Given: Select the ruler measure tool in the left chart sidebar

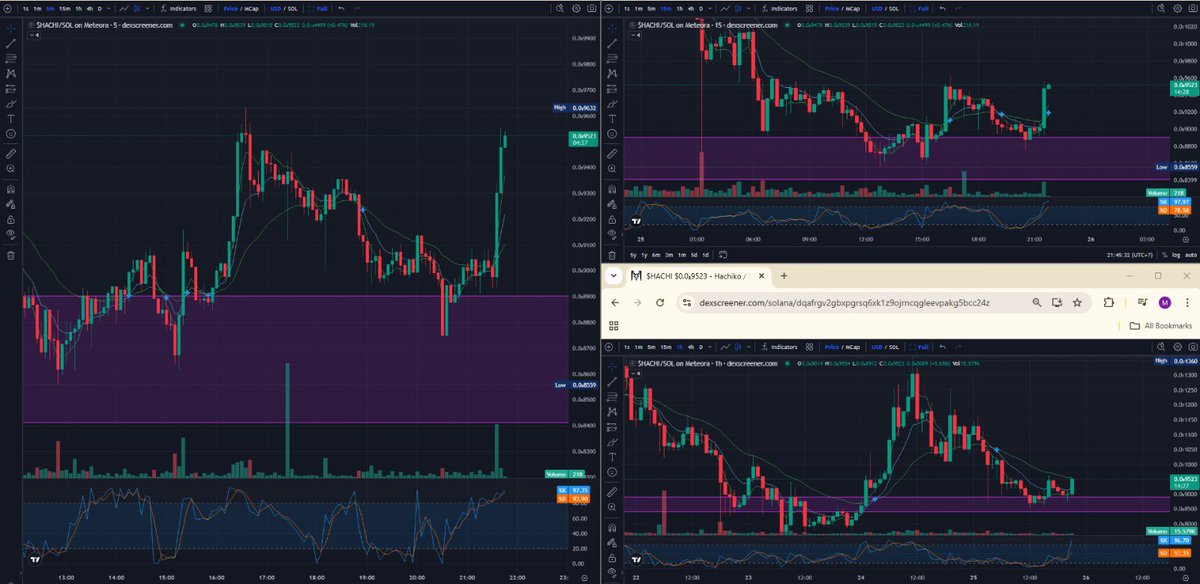Looking at the screenshot, I should [11, 154].
